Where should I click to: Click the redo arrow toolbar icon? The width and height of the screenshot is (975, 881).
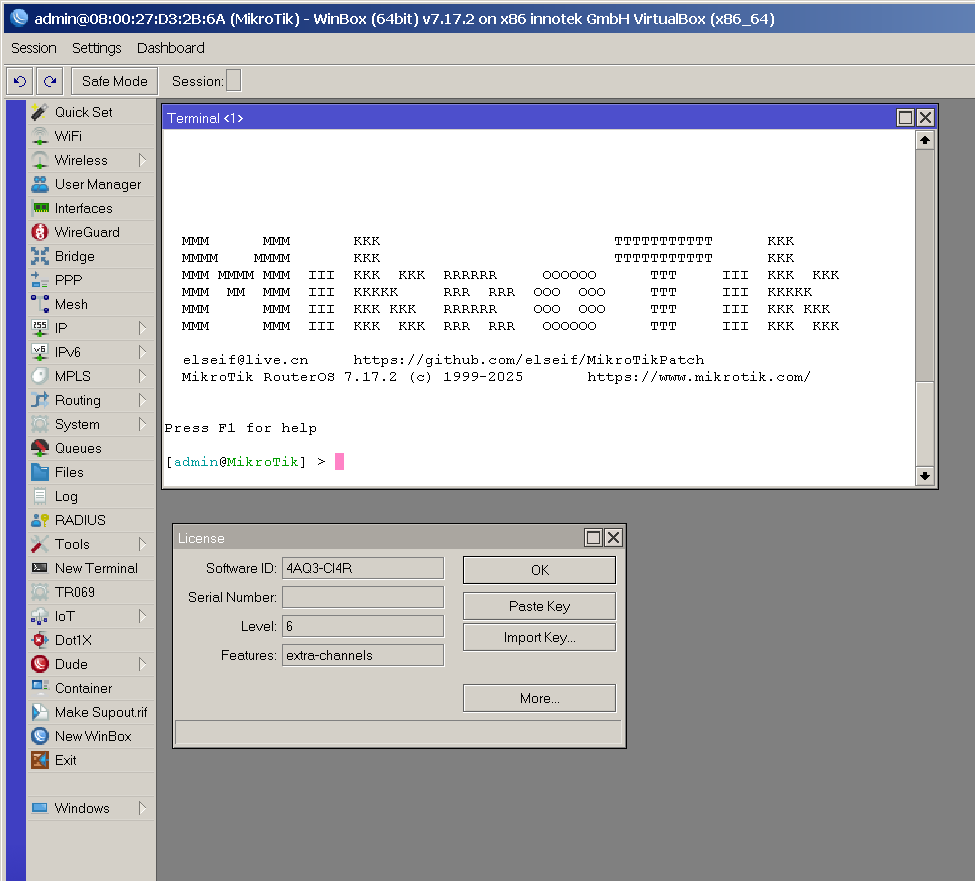click(50, 81)
